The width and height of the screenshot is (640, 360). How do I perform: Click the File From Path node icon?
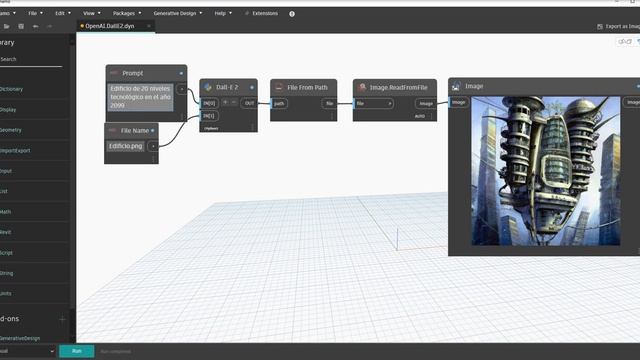[x=279, y=87]
